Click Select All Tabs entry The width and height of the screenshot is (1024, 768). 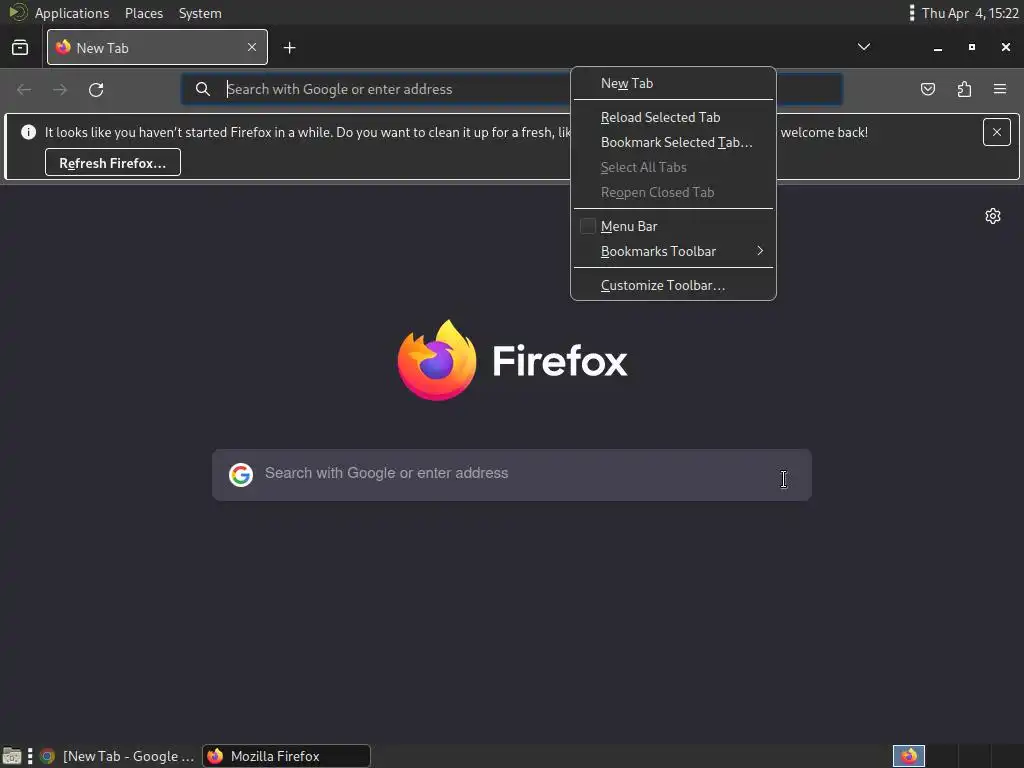click(673, 167)
